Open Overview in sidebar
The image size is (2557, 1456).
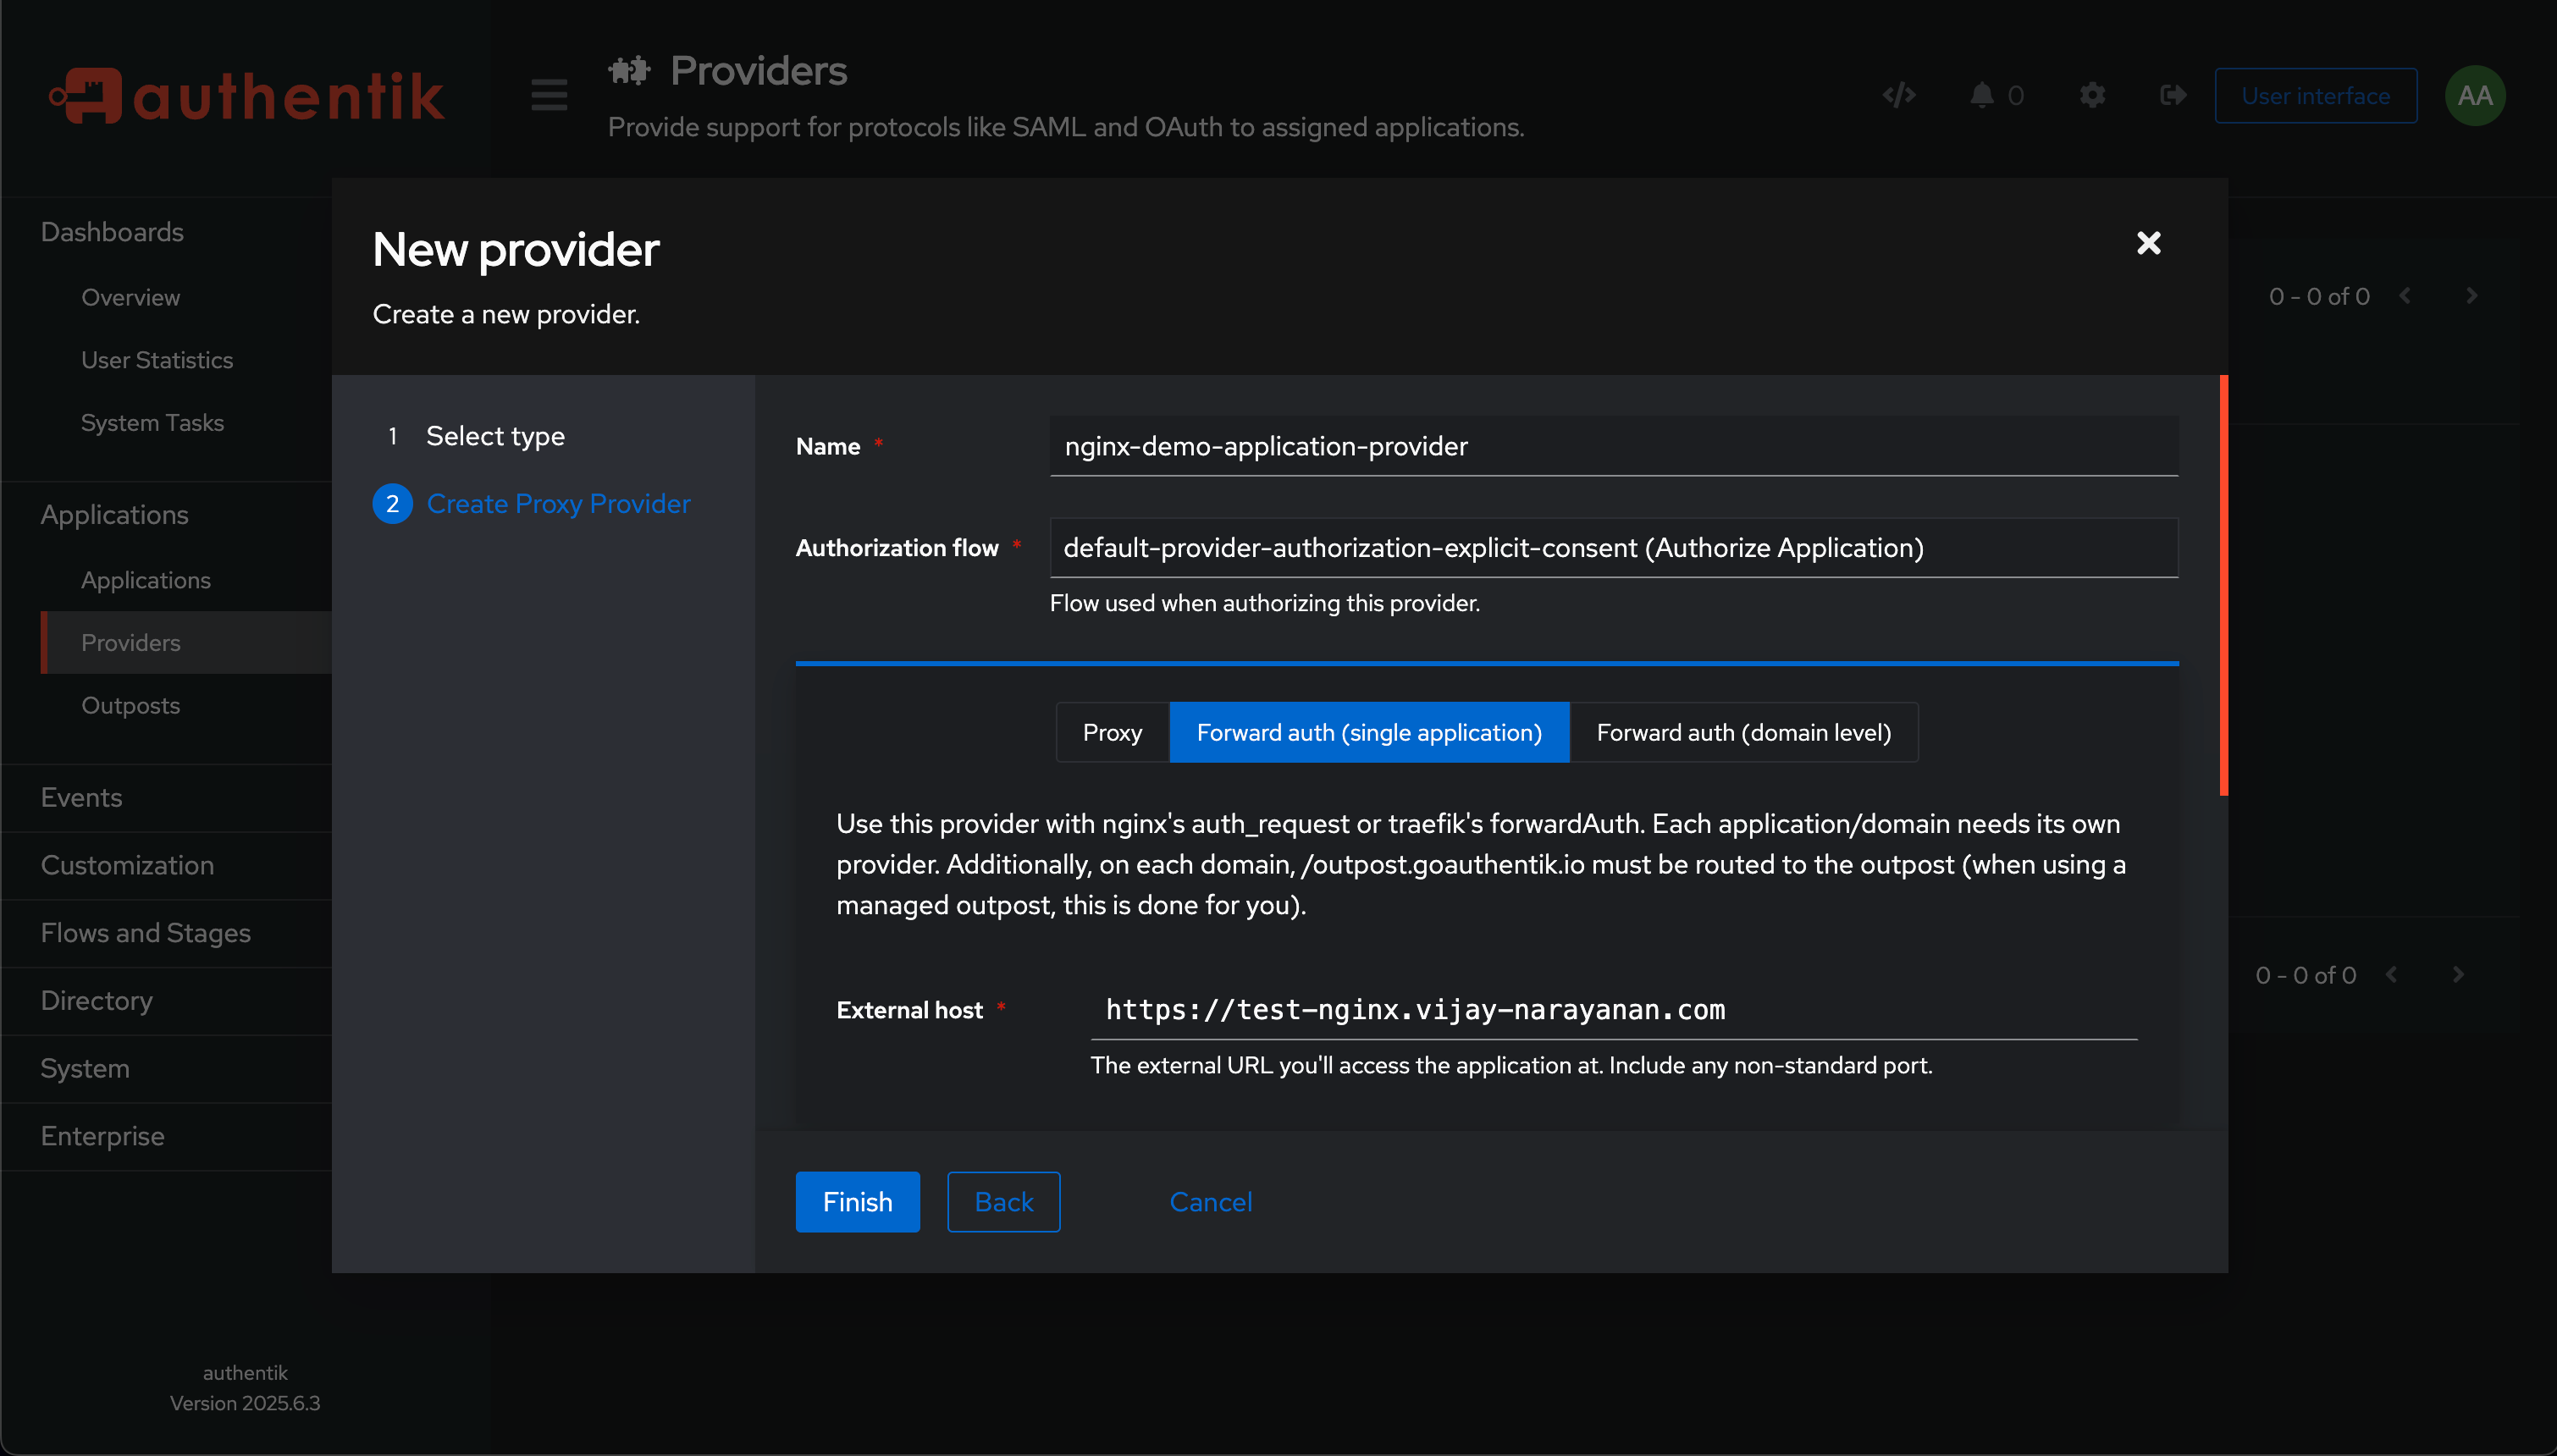(x=130, y=298)
